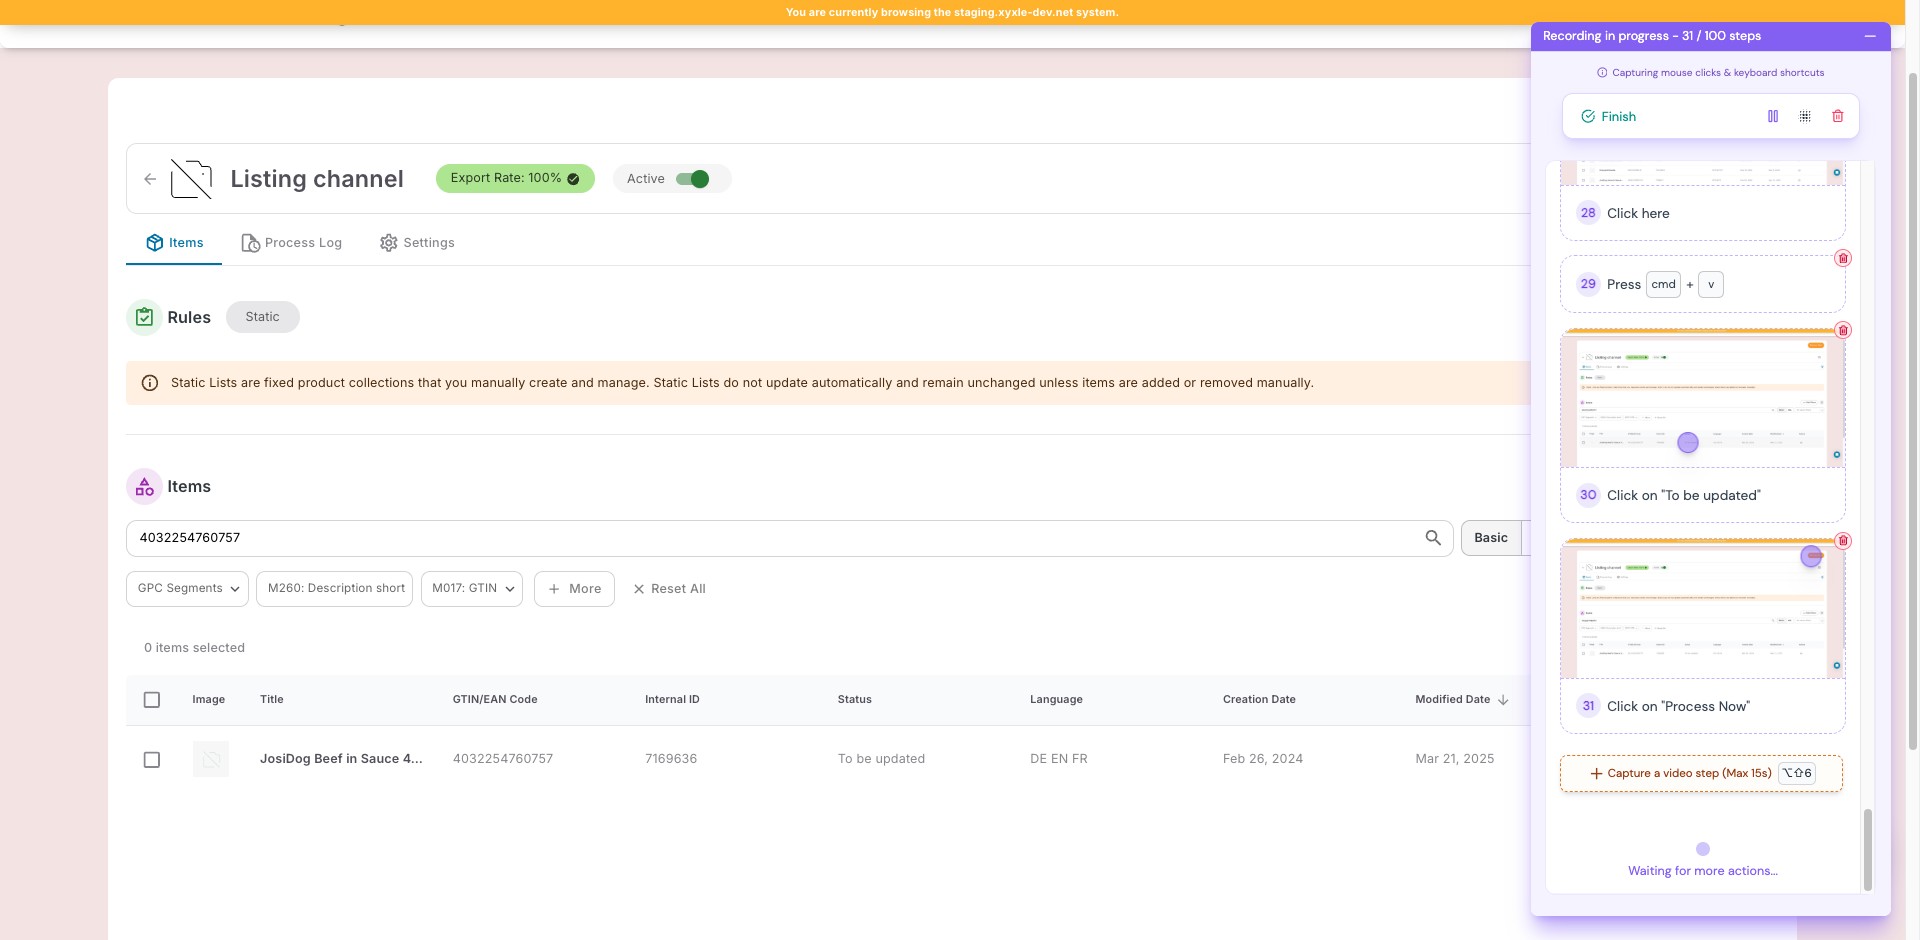Viewport: 1920px width, 940px height.
Task: Open the M017: GTIN filter dropdown
Action: point(472,589)
